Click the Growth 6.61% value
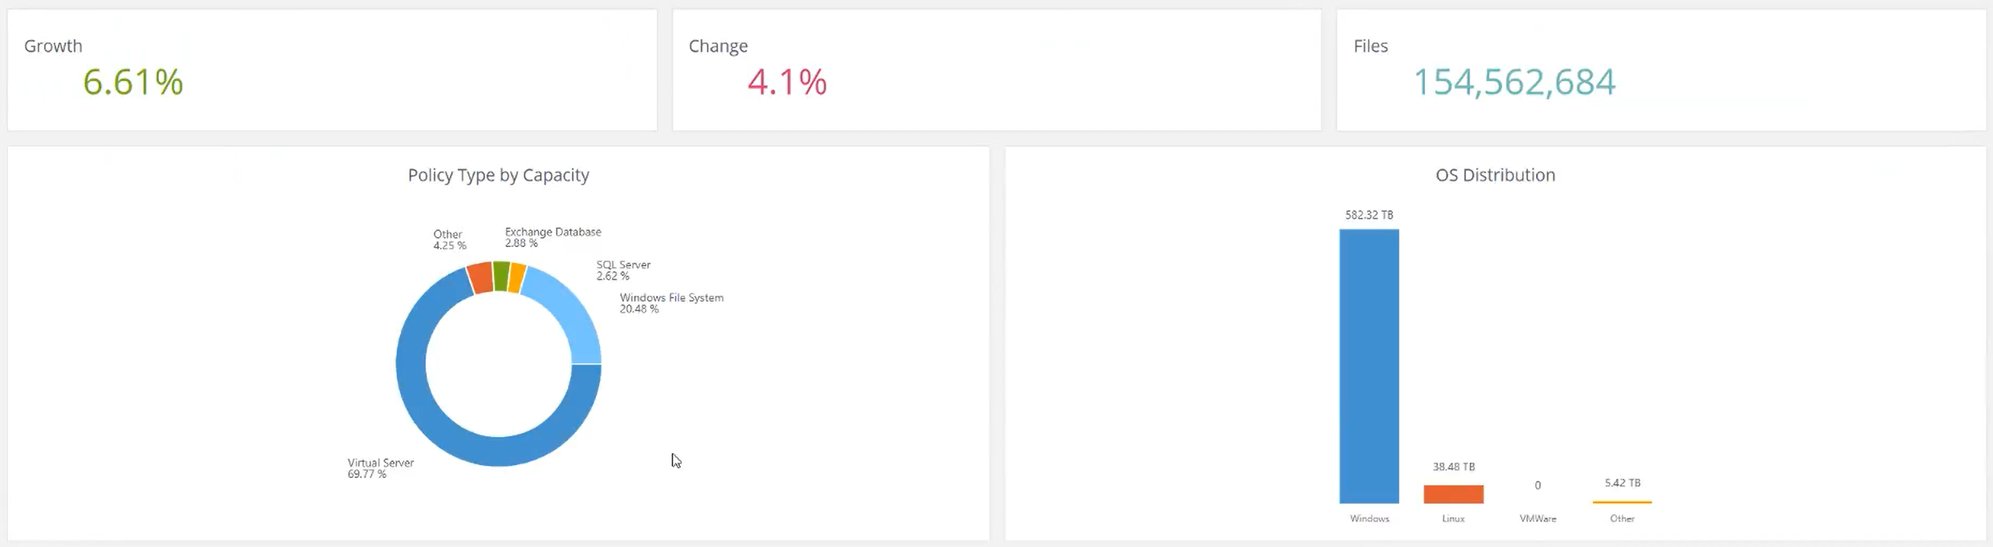The image size is (1993, 547). pyautogui.click(x=133, y=82)
